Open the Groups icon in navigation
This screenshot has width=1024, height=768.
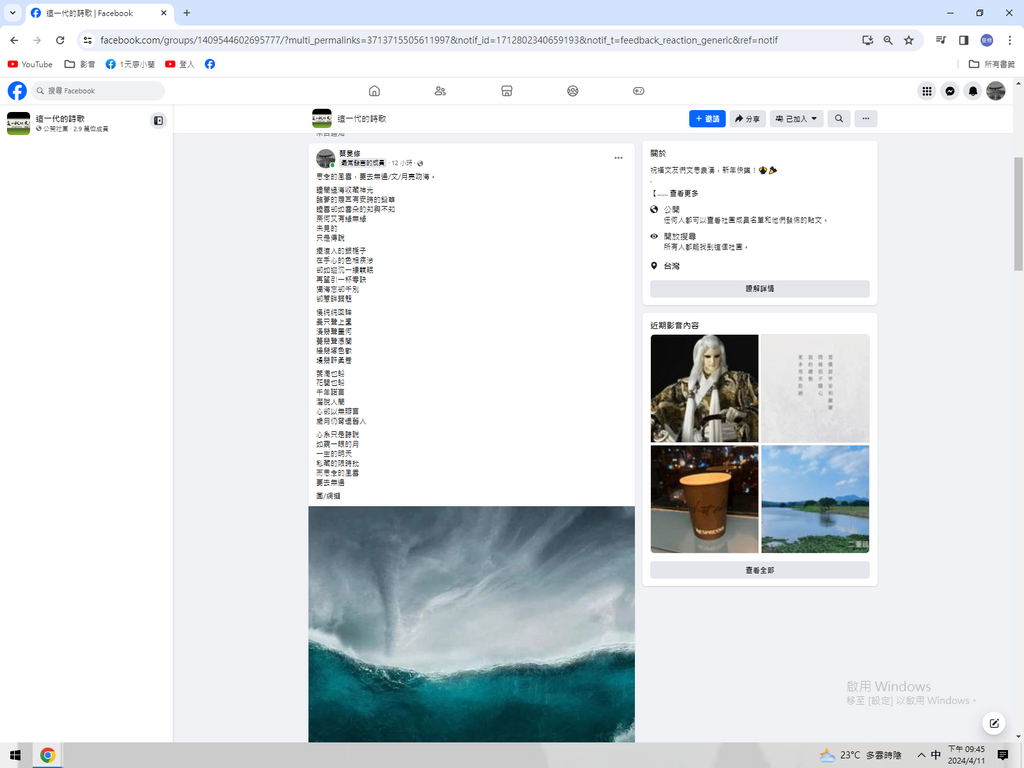click(x=573, y=91)
